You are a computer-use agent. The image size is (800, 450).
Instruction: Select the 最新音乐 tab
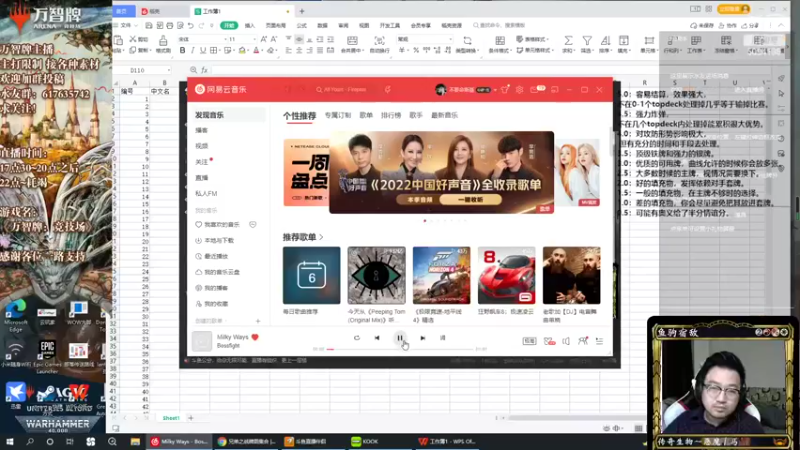click(444, 115)
